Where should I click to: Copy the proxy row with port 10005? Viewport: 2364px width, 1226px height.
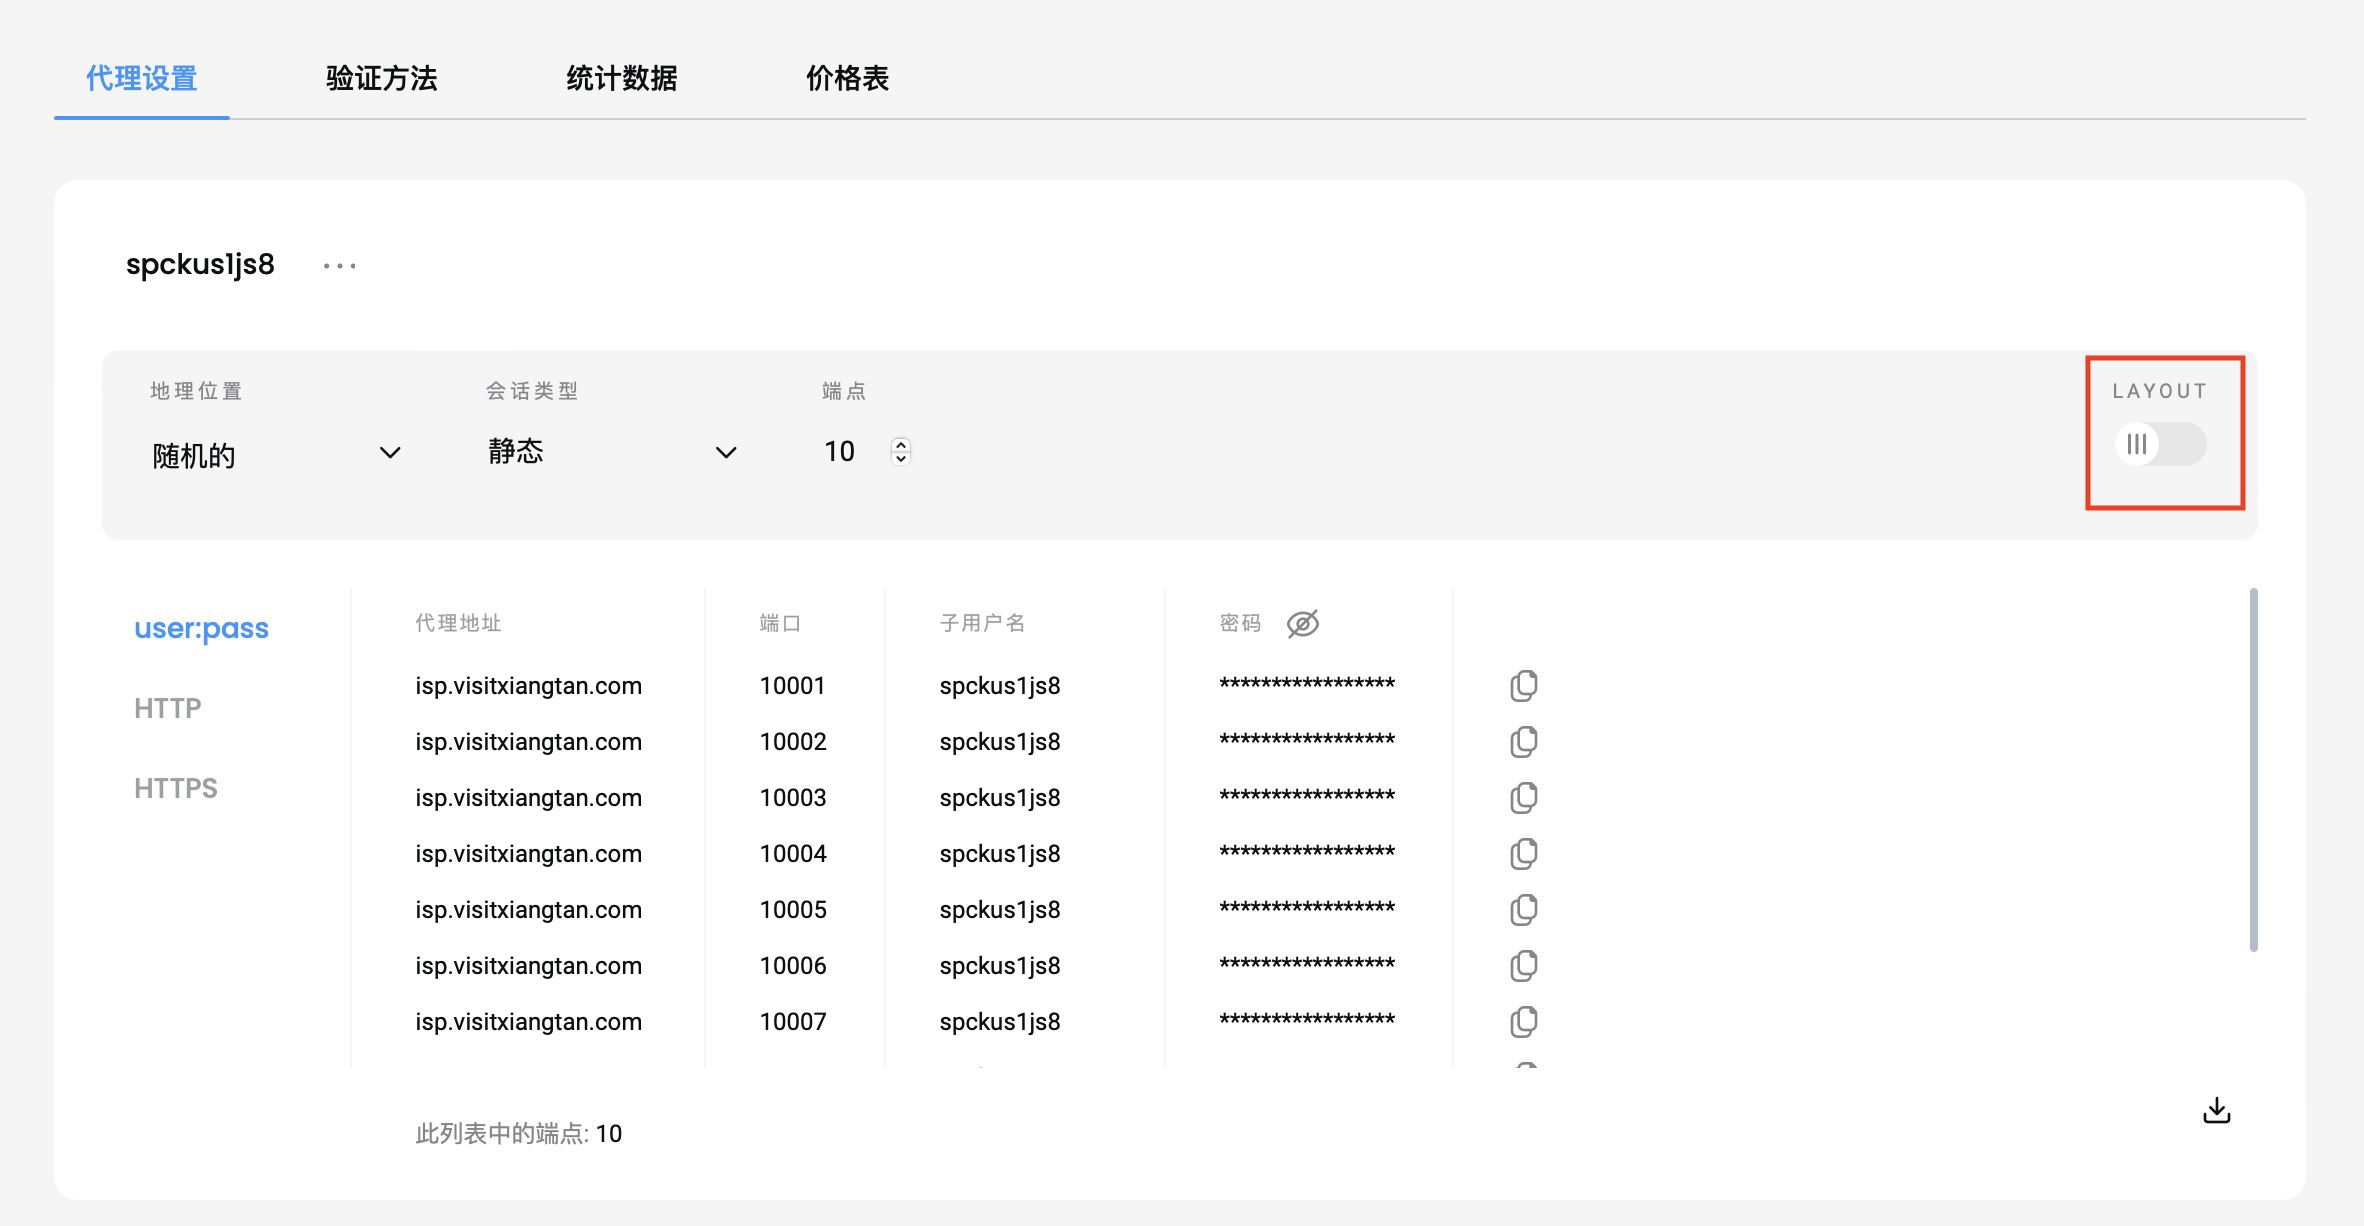(1523, 910)
